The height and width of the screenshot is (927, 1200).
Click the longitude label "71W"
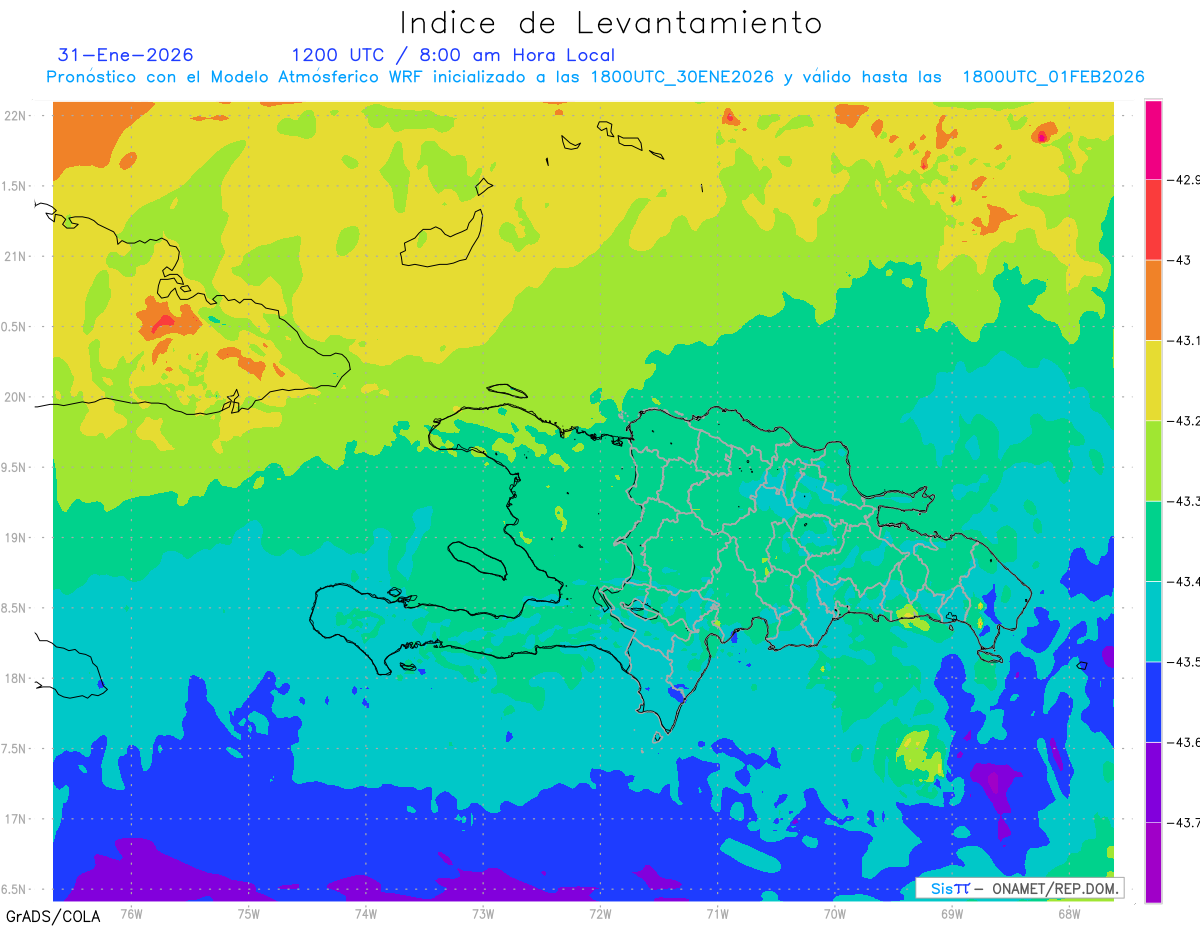pyautogui.click(x=717, y=913)
